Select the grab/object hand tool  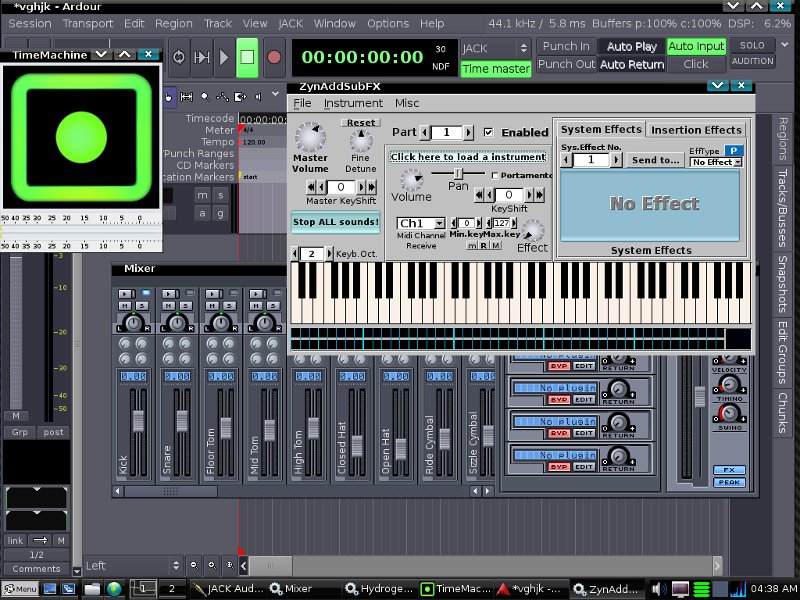pos(168,97)
